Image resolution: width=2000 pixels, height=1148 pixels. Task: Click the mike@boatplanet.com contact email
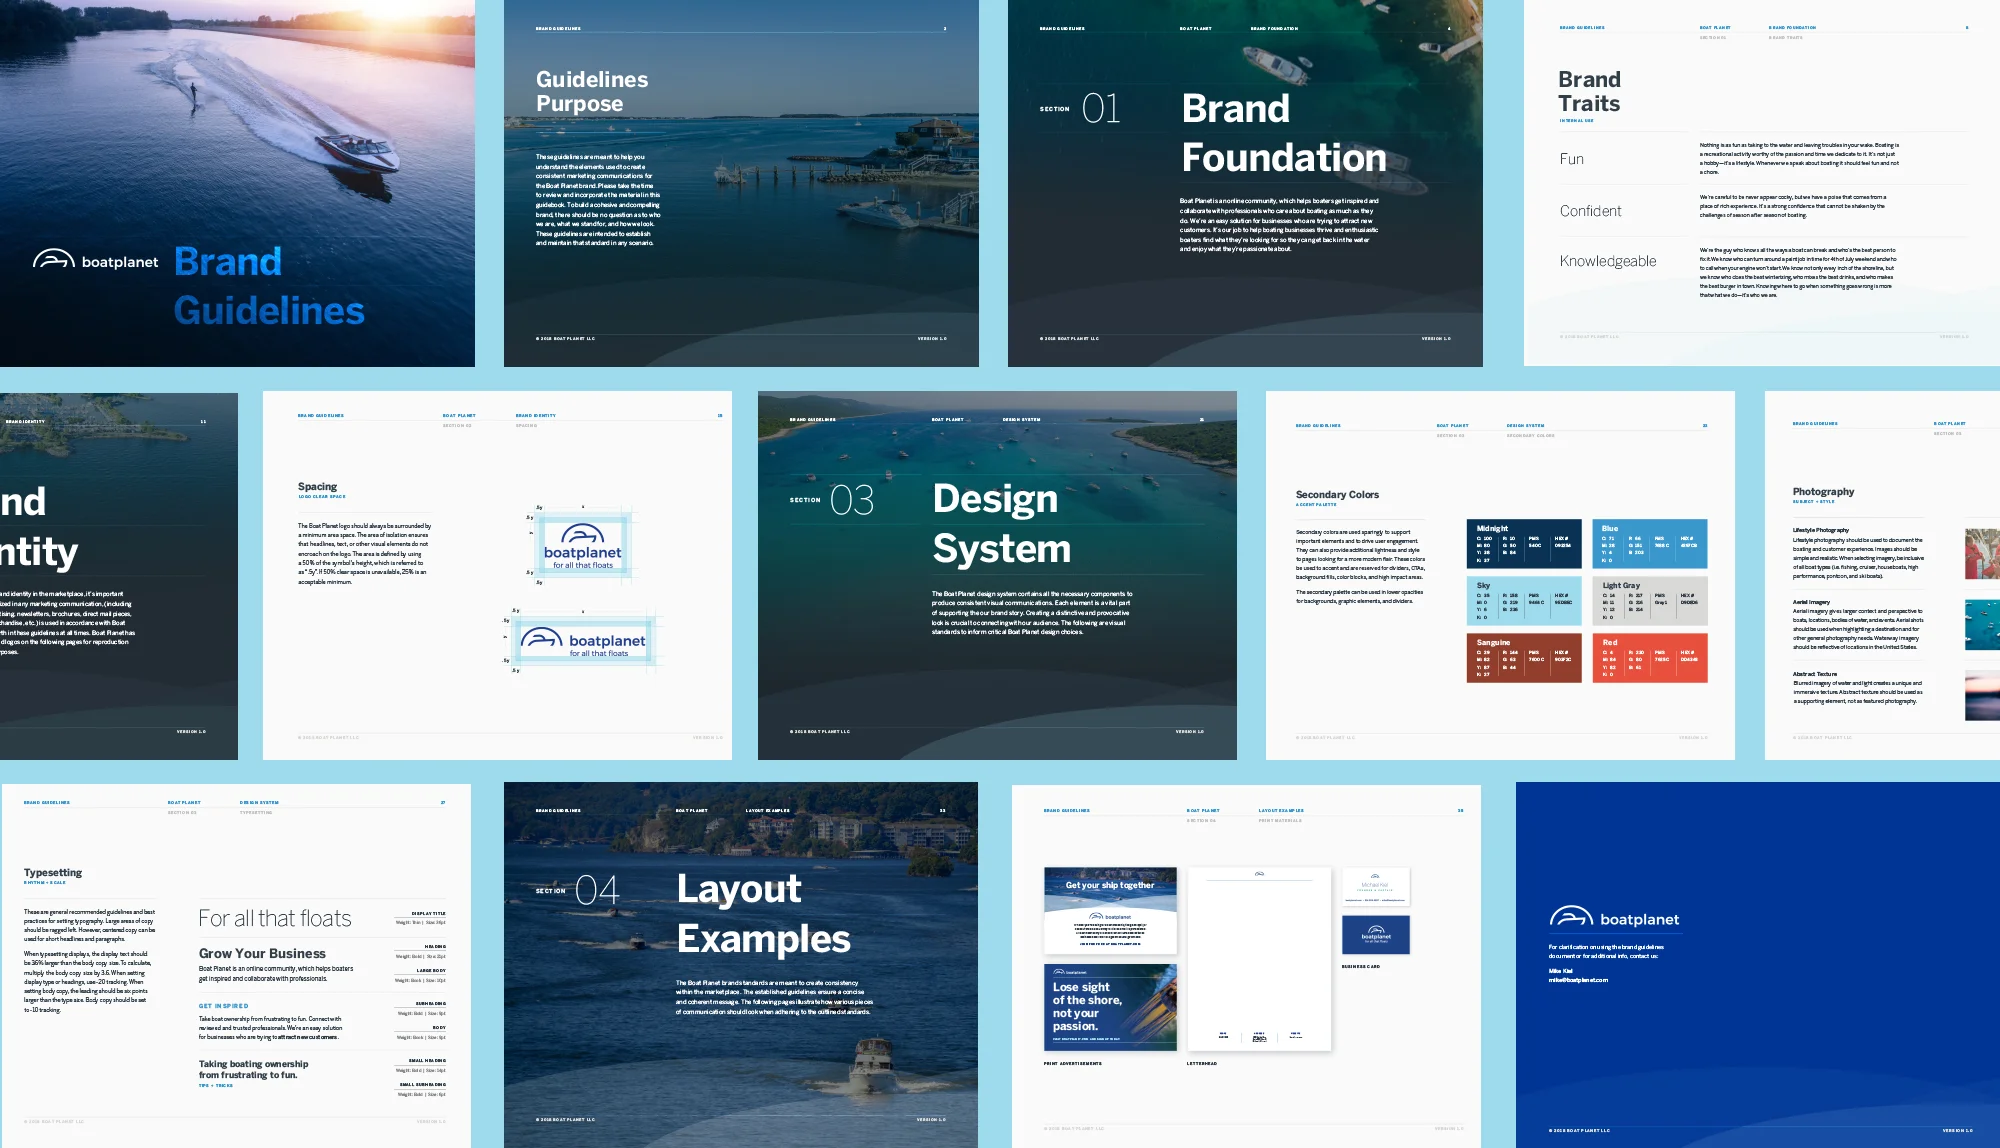(x=1578, y=980)
